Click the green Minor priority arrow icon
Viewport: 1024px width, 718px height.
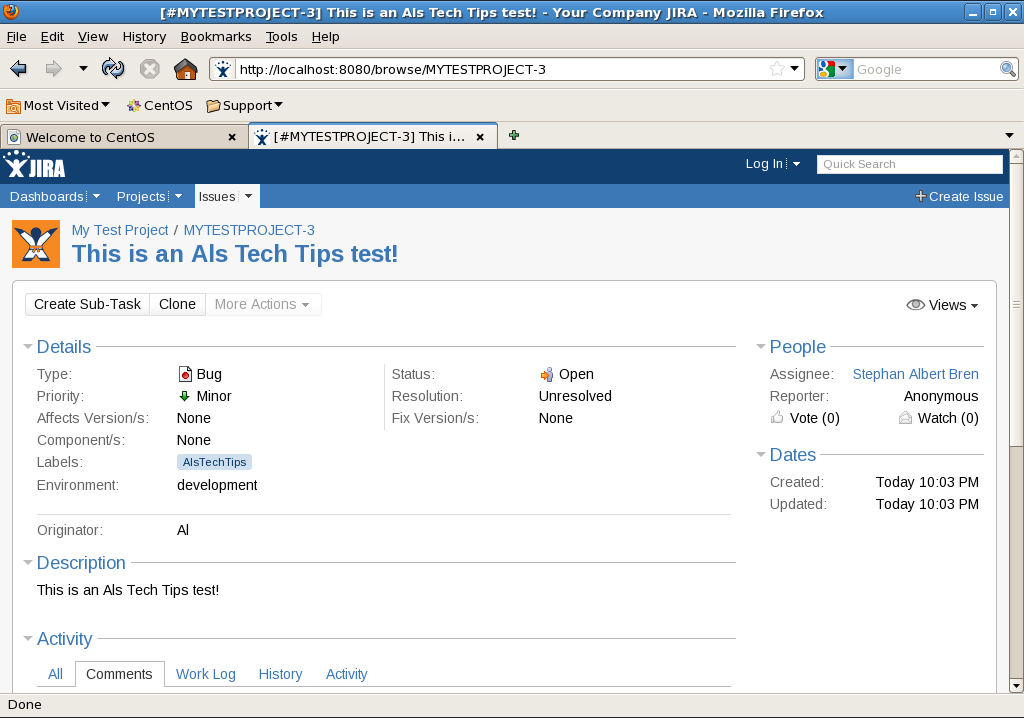tap(184, 396)
